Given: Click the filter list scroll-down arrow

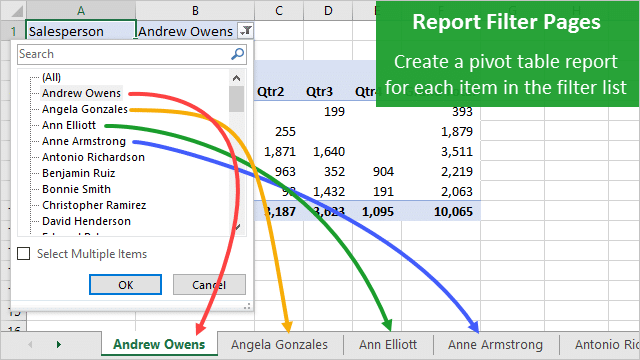Looking at the screenshot, I should click(238, 227).
